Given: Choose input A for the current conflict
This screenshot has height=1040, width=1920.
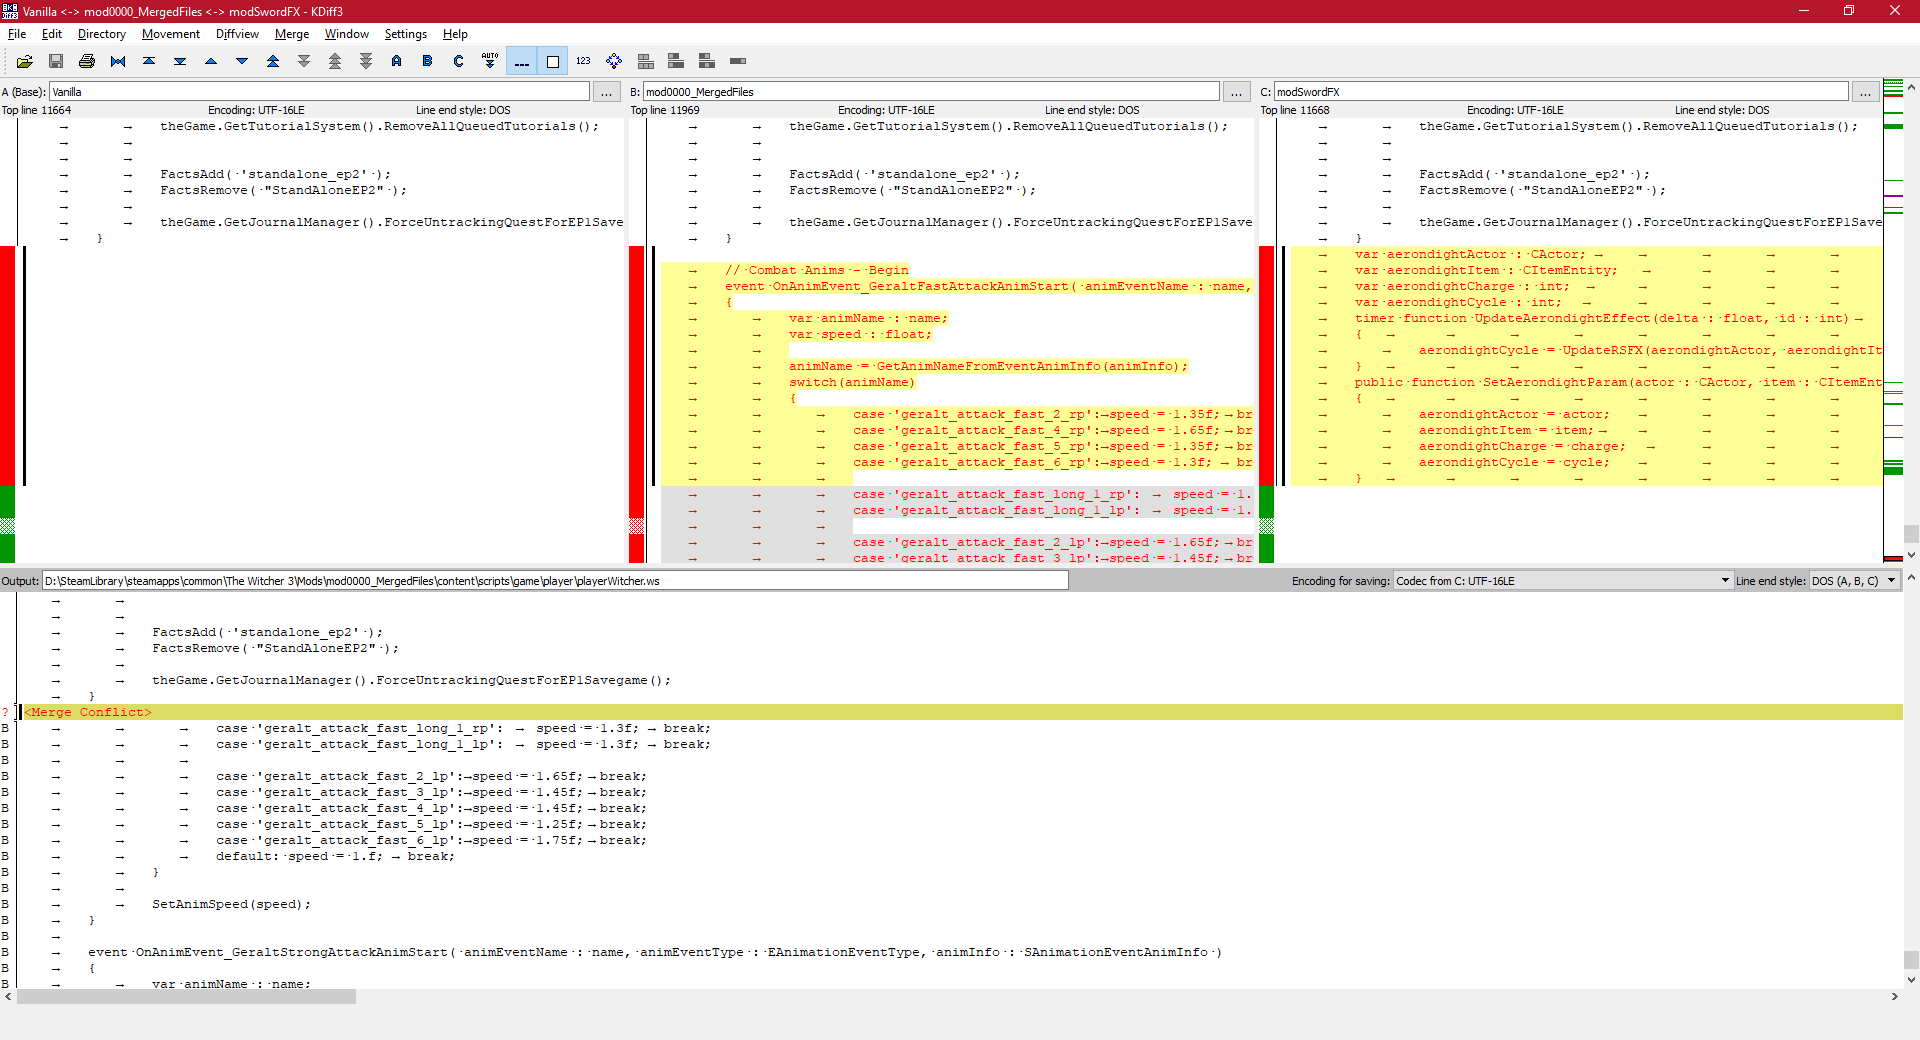Looking at the screenshot, I should (397, 61).
